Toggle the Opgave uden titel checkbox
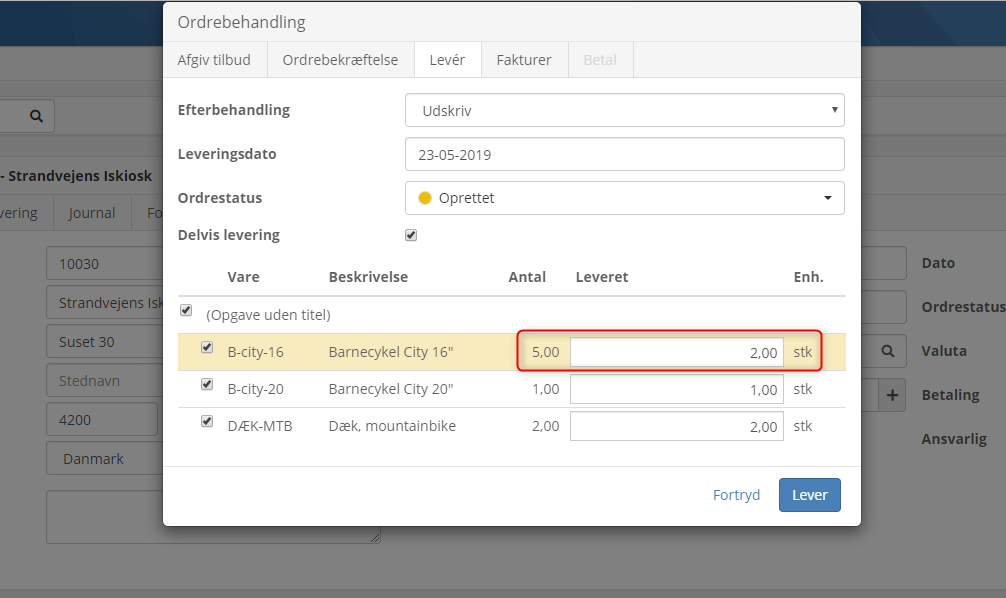Screen dimensions: 1006x598 pos(185,311)
